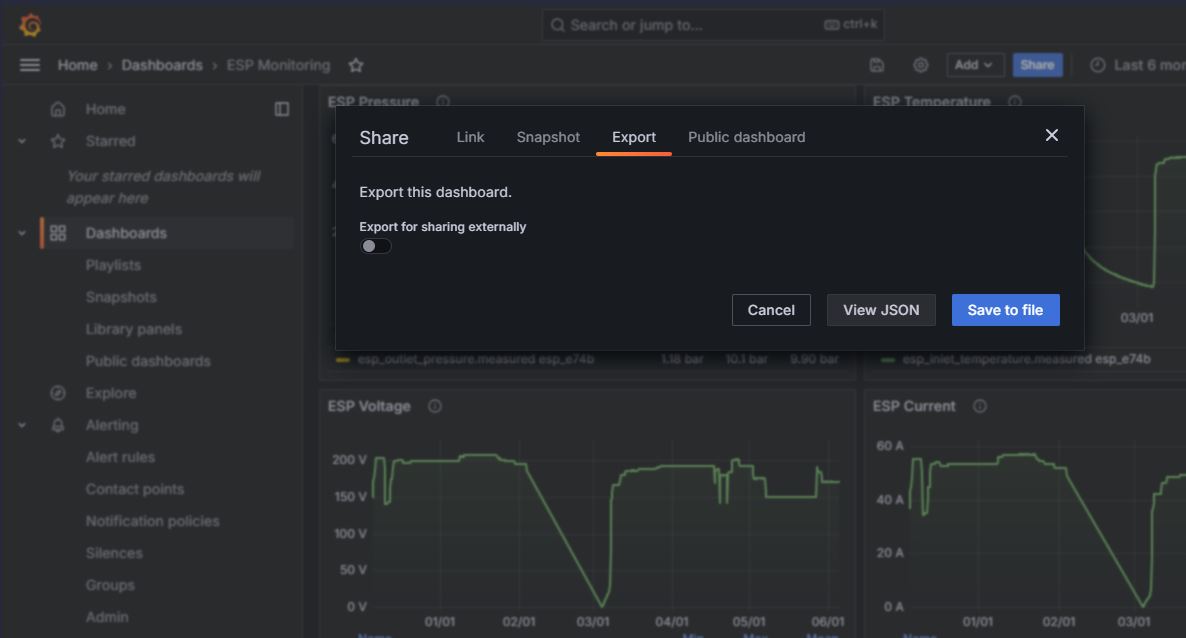Switch to the Snapshot tab
The height and width of the screenshot is (638, 1186).
point(548,137)
